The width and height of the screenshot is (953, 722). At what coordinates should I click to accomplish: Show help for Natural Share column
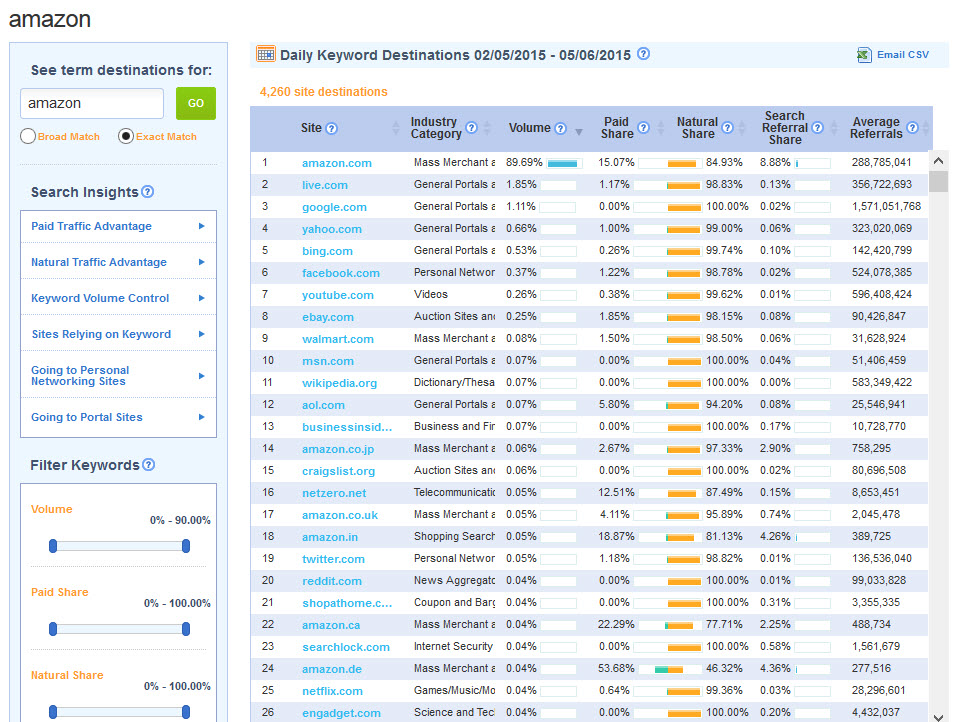click(727, 128)
